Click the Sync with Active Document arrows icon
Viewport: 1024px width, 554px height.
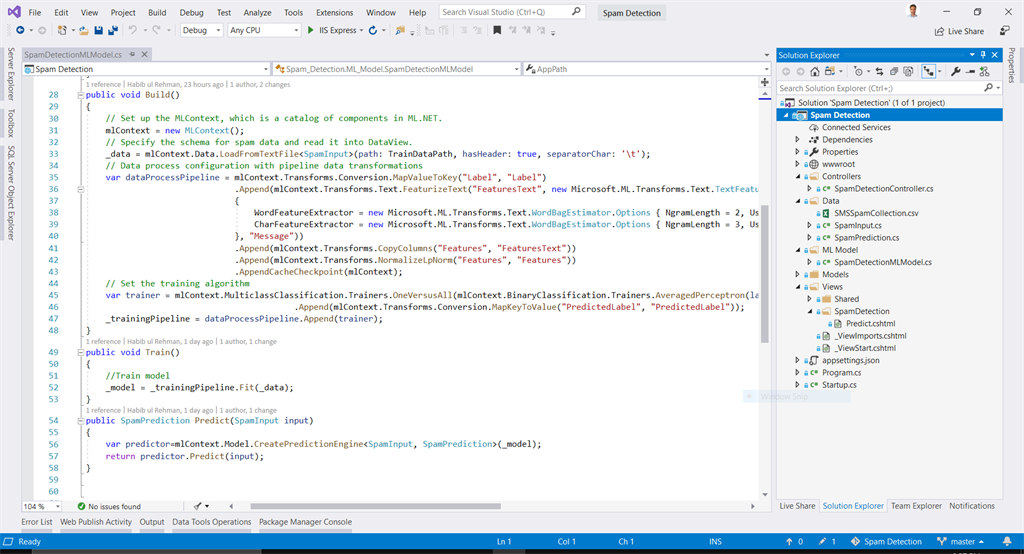pyautogui.click(x=878, y=72)
